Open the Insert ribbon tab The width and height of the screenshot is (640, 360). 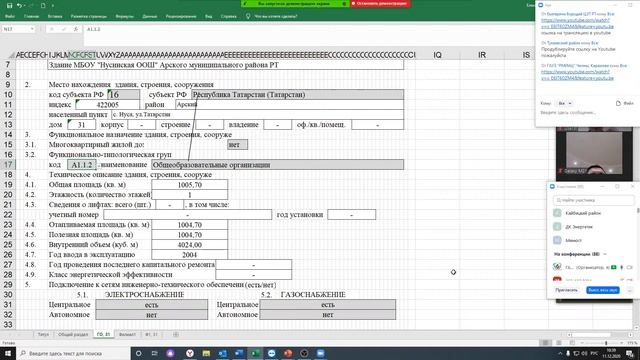point(55,16)
